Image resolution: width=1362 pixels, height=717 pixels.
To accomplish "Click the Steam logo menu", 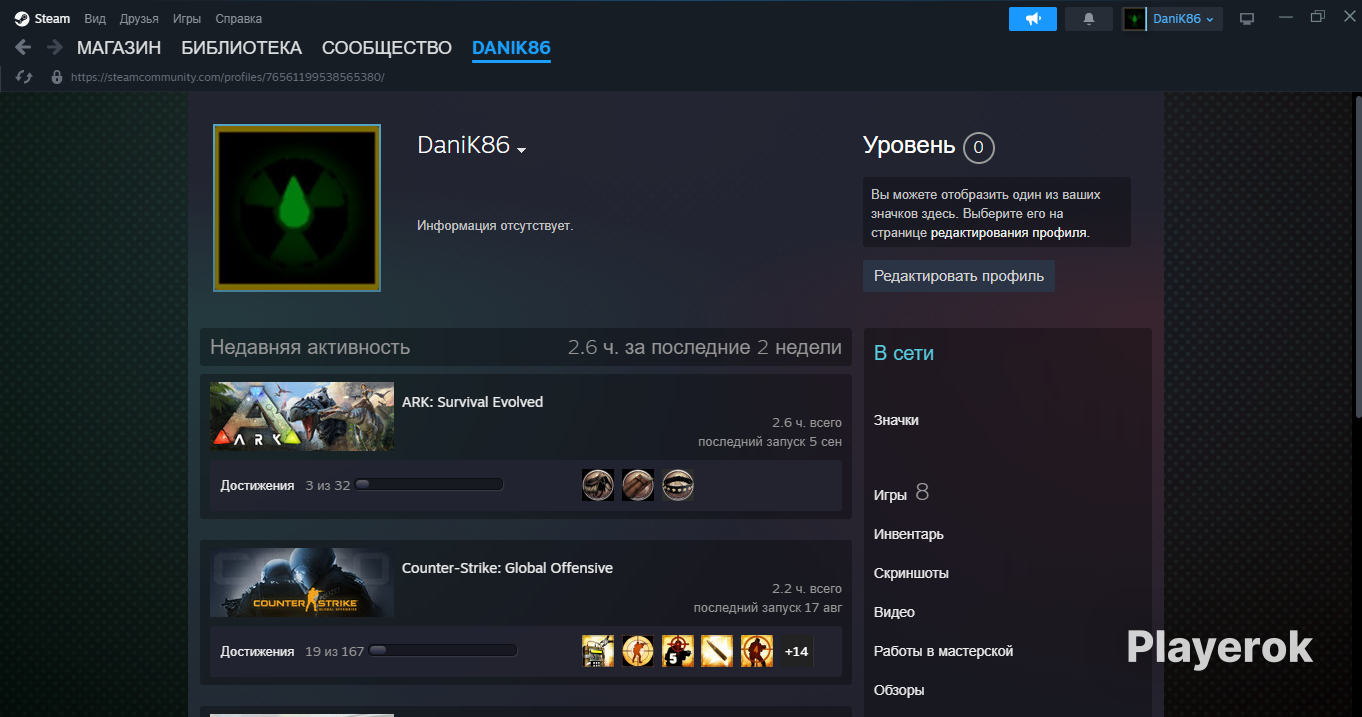I will [x=42, y=18].
